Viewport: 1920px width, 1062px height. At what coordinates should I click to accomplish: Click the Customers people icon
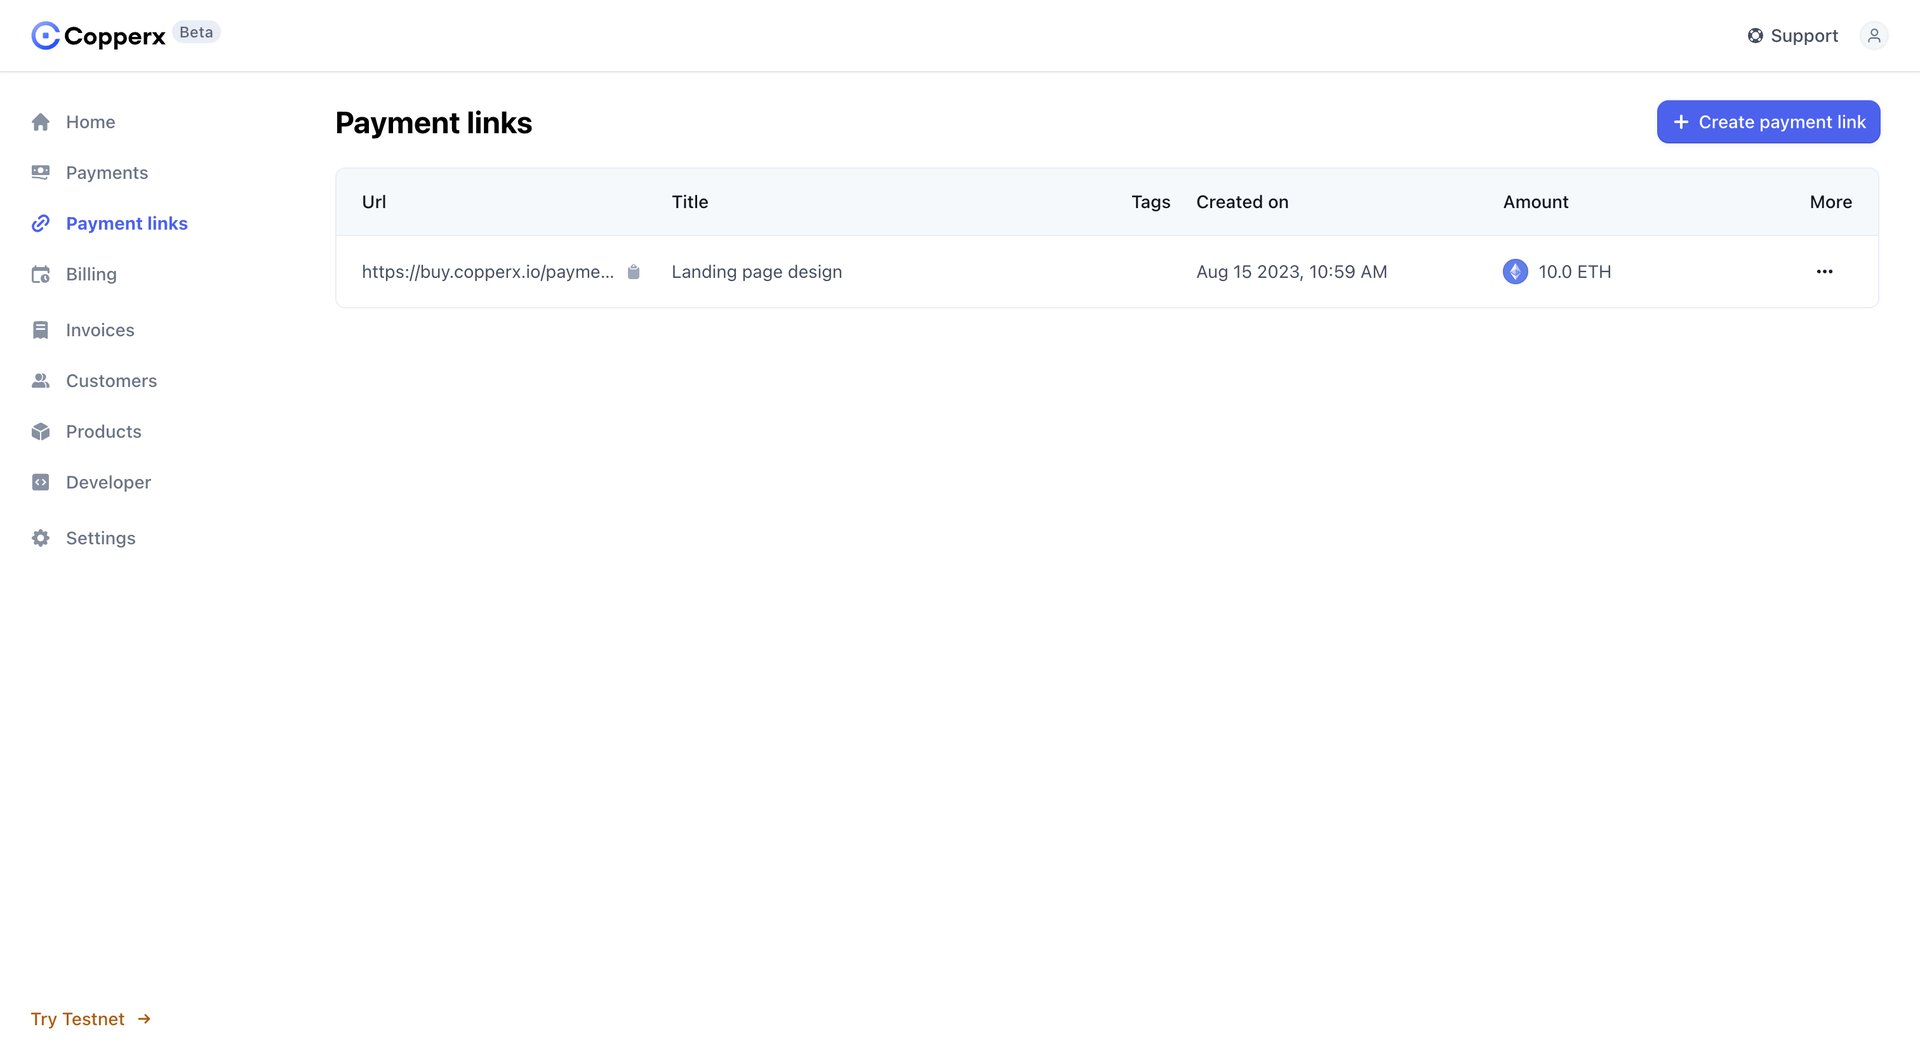click(41, 380)
